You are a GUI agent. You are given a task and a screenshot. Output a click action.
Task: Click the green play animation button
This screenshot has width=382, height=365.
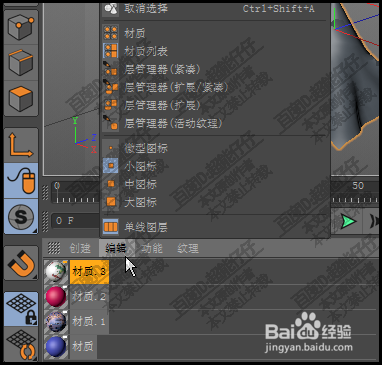click(349, 222)
